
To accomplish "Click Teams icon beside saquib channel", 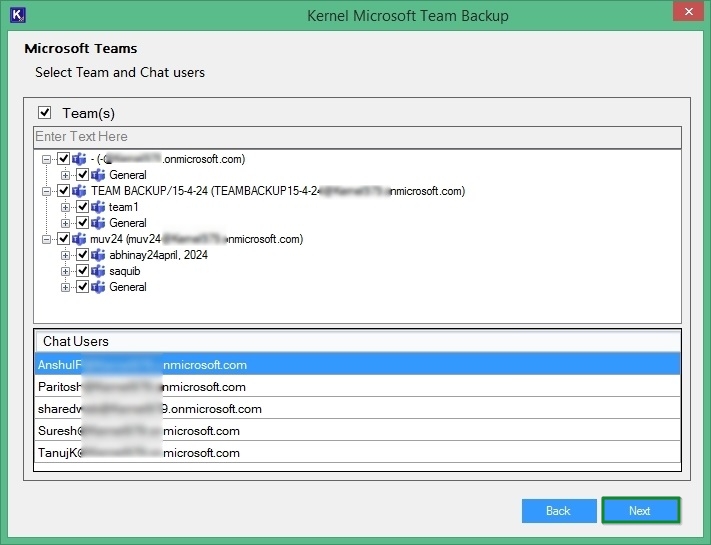I will [x=98, y=271].
